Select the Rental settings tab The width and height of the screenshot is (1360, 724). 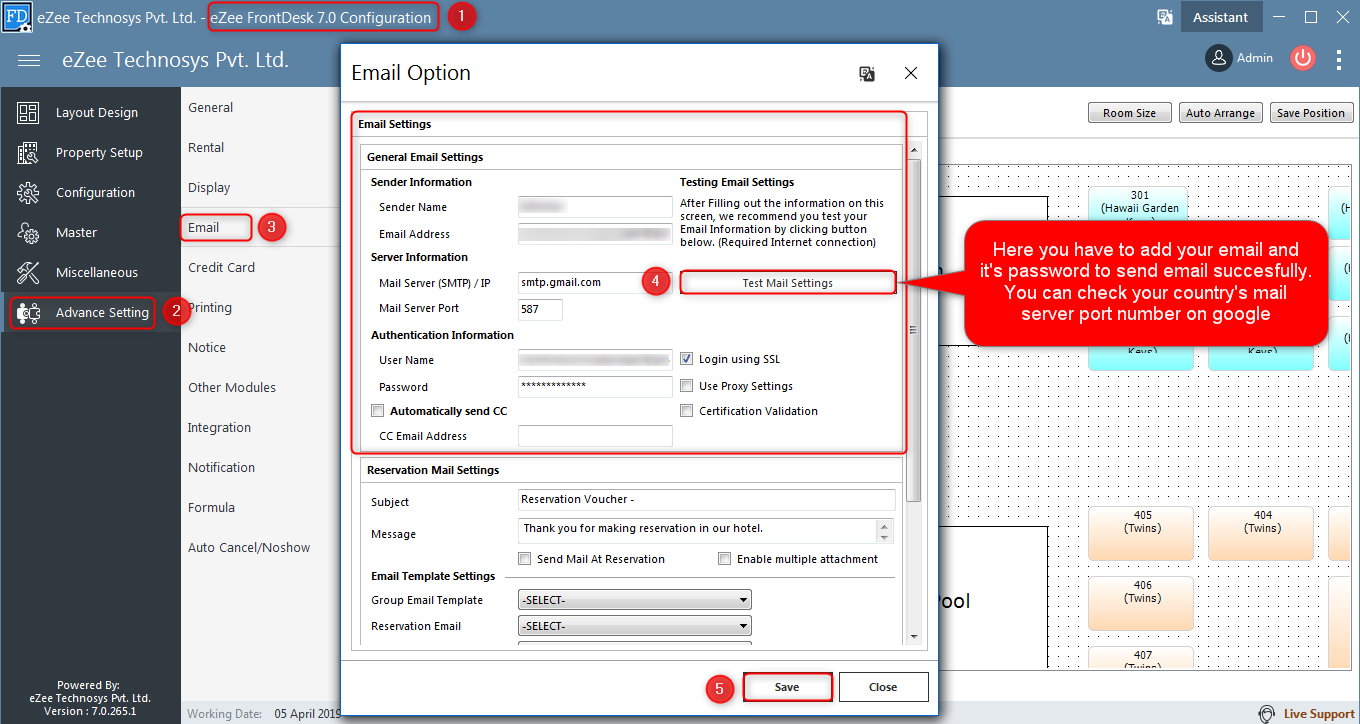pos(206,148)
